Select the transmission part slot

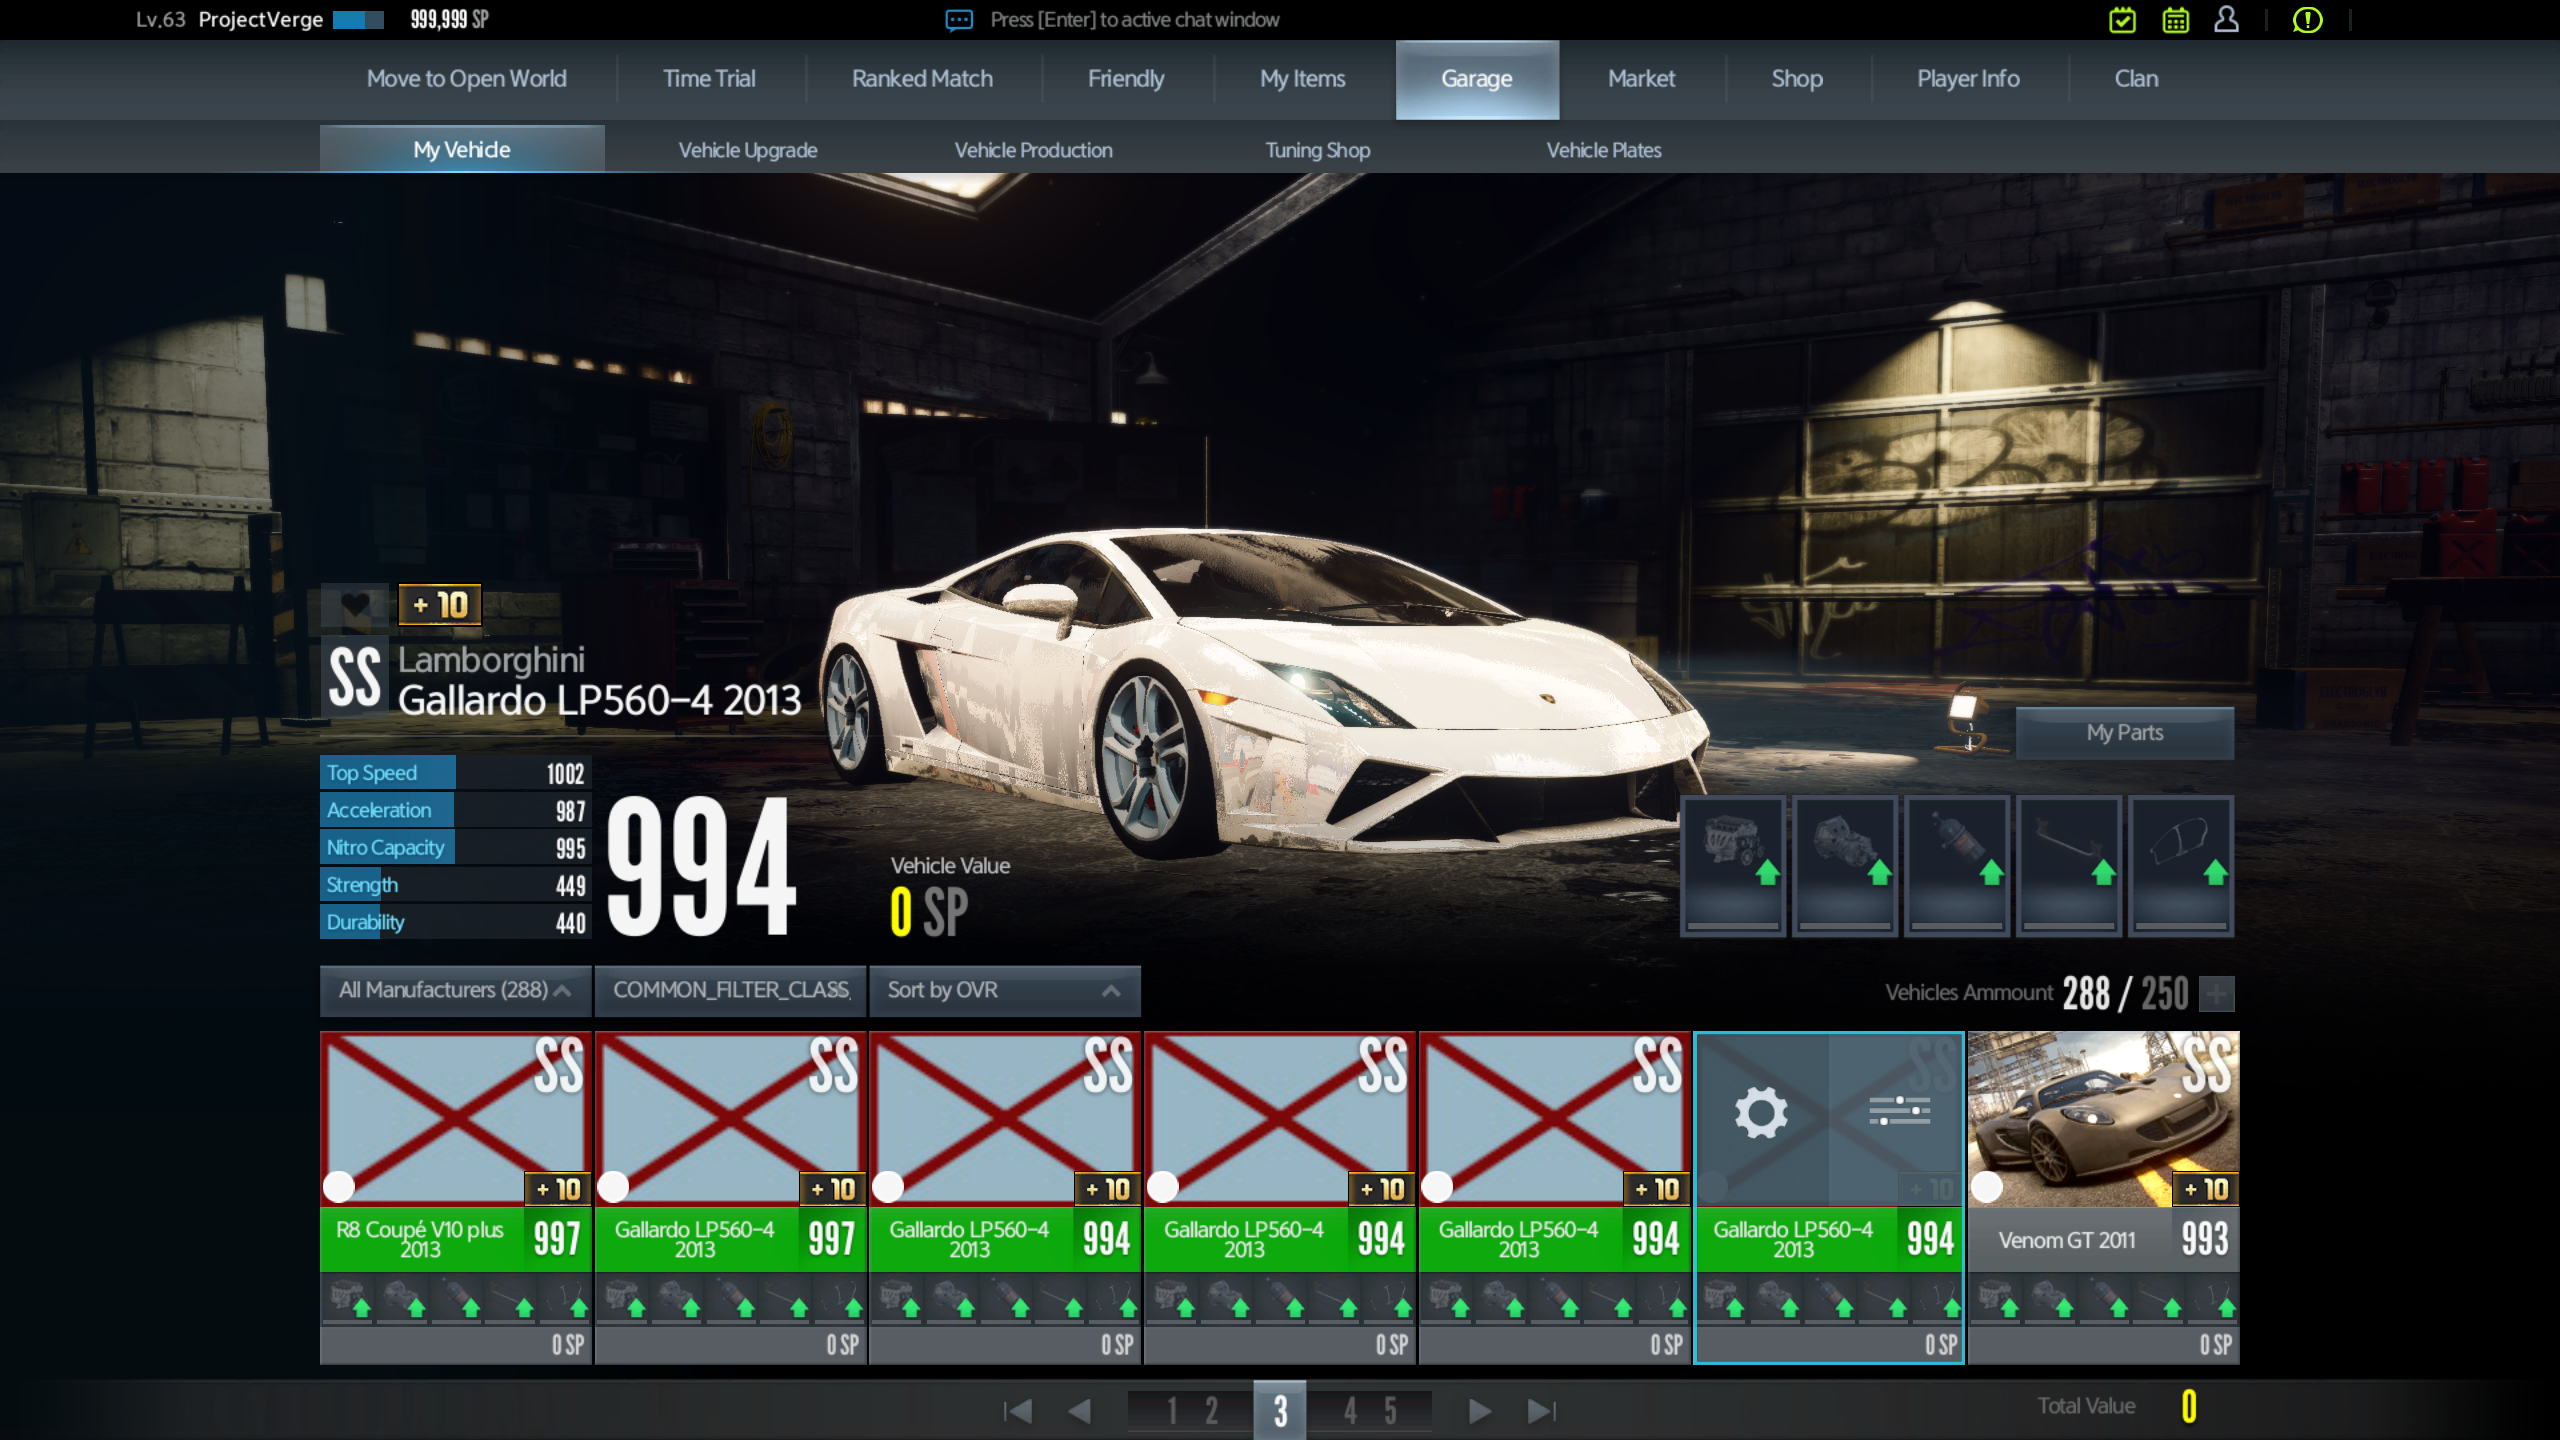tap(1846, 865)
